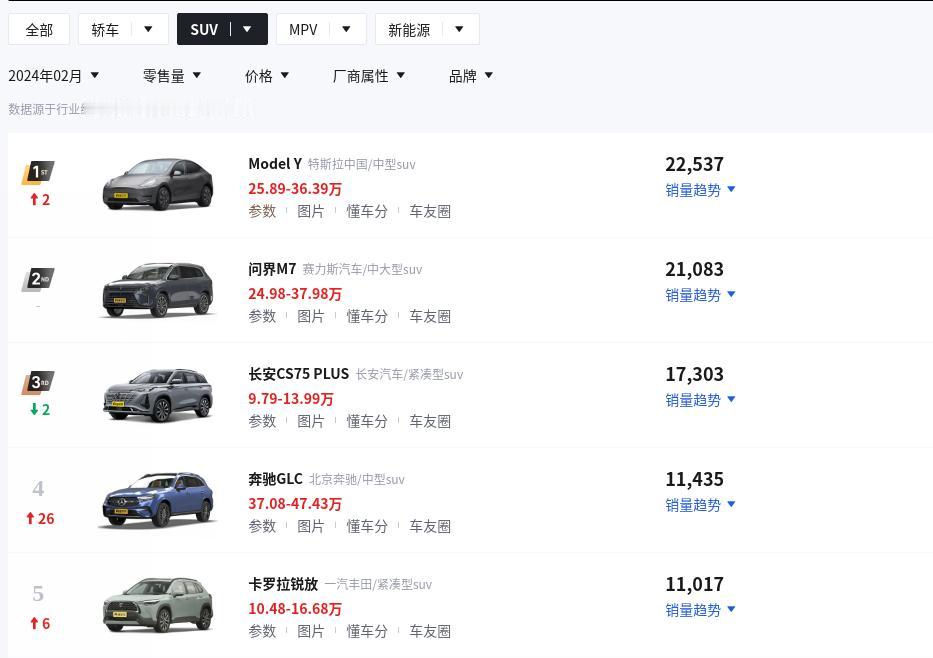The height and width of the screenshot is (658, 933).
Task: Click the 问界M7 sales figure 21,083
Action: [x=694, y=270]
